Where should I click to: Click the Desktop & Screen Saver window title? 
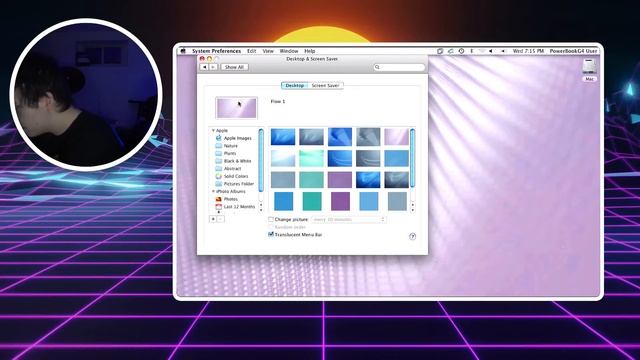[312, 59]
